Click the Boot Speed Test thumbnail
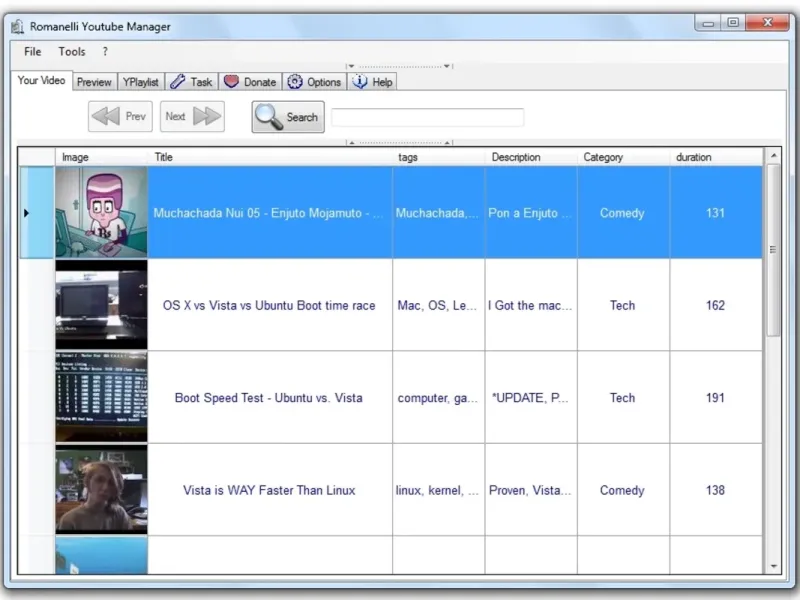 point(102,397)
